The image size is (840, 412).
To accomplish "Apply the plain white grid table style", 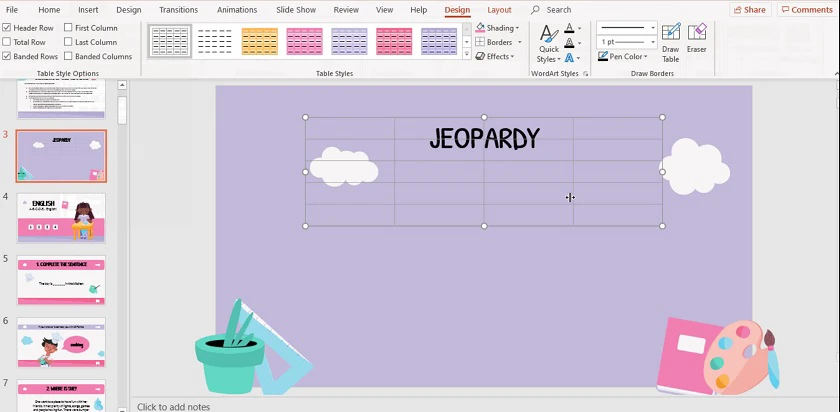I will tap(170, 41).
